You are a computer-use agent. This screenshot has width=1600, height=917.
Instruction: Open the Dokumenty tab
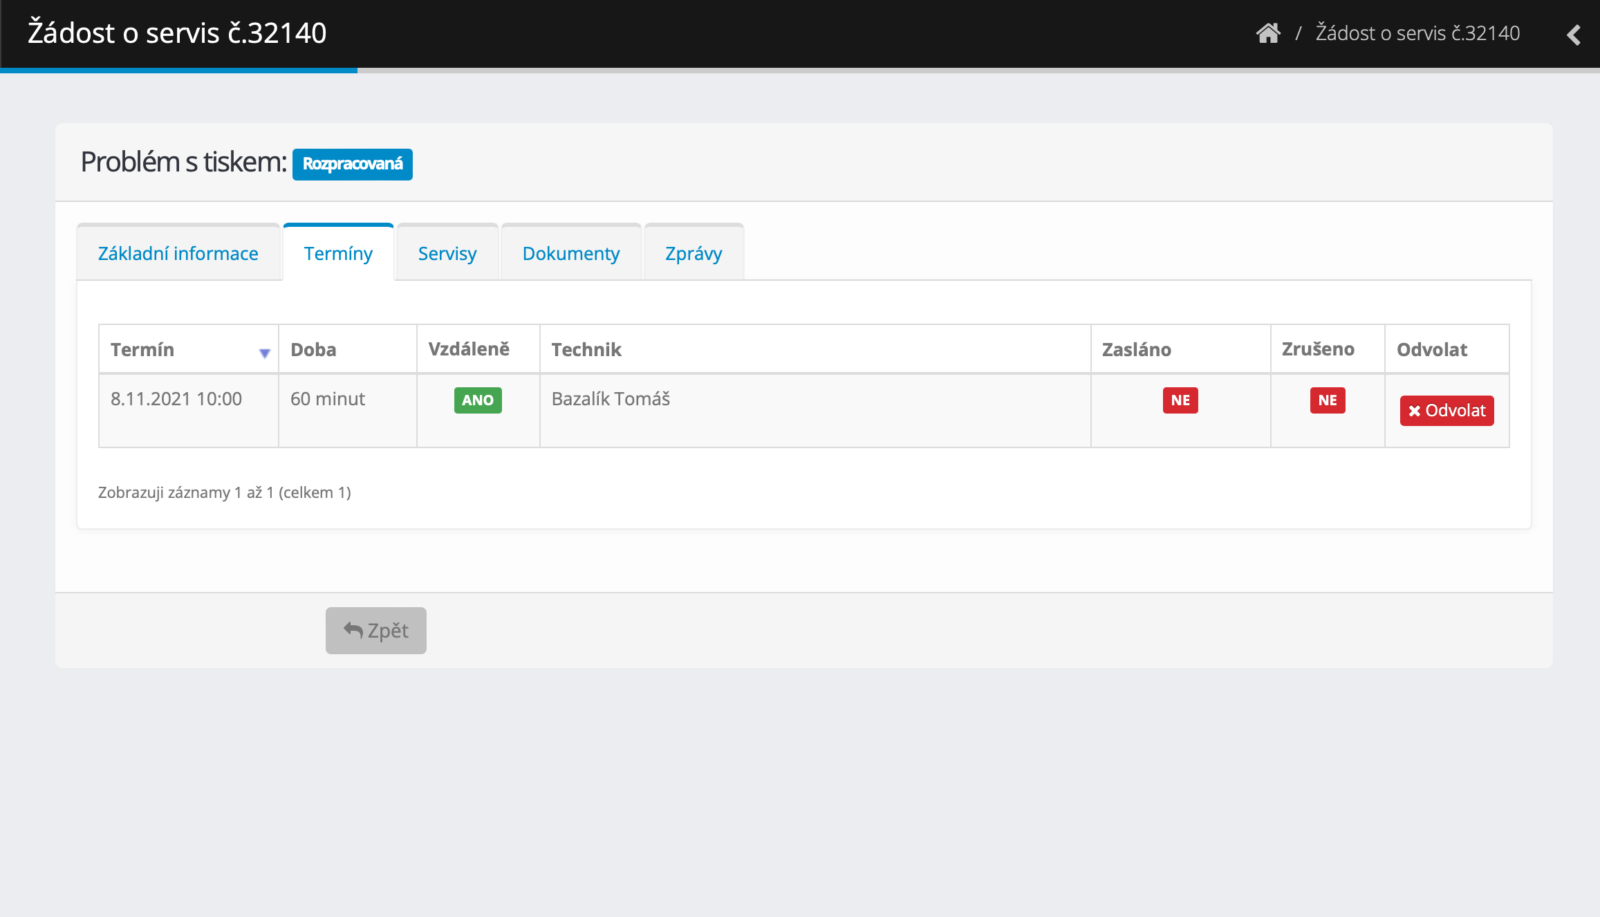tap(570, 253)
